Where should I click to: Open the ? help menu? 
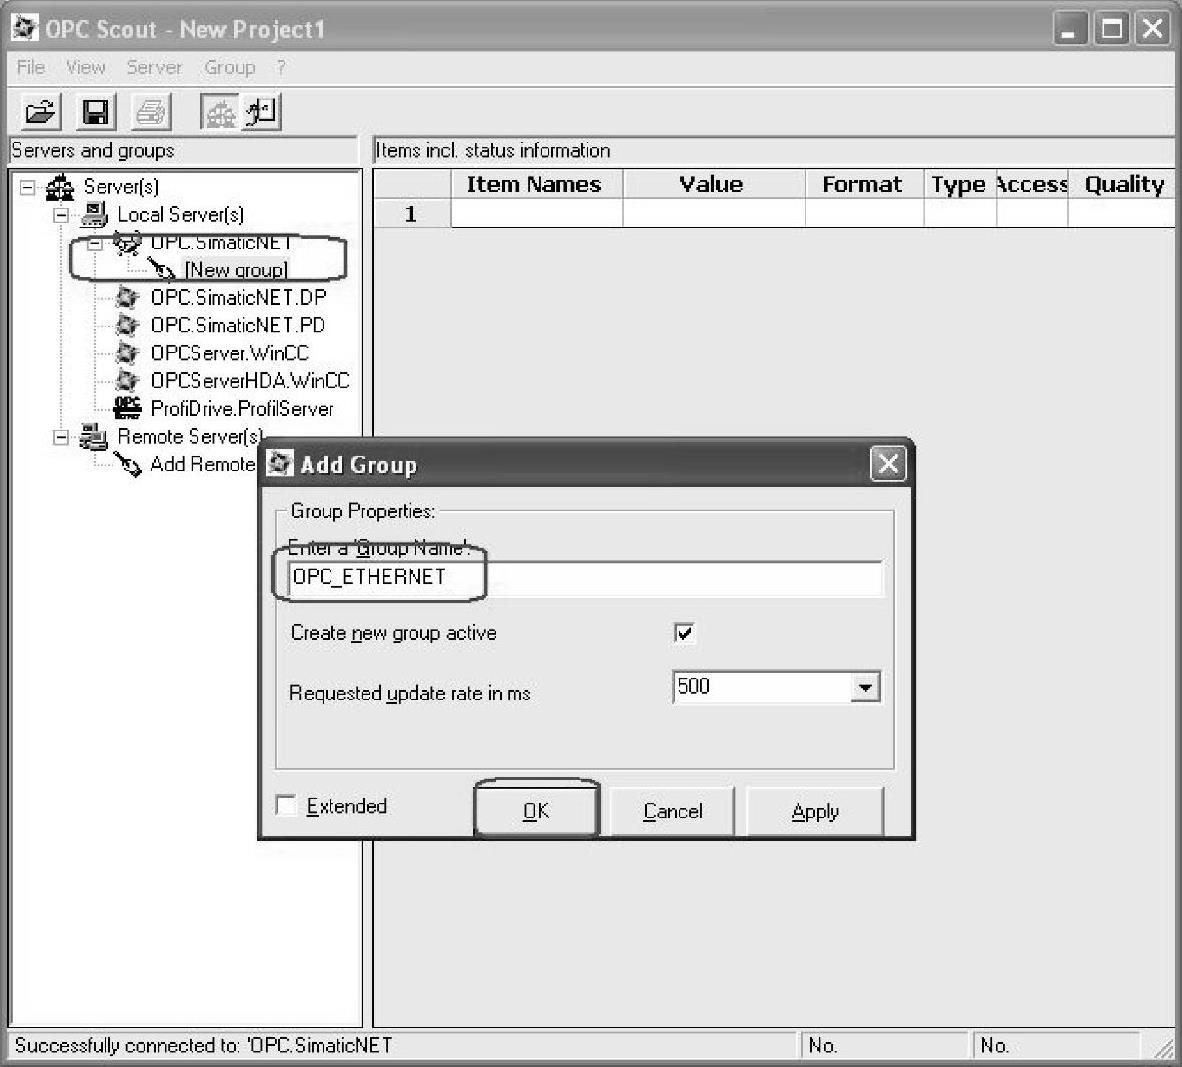[x=280, y=67]
